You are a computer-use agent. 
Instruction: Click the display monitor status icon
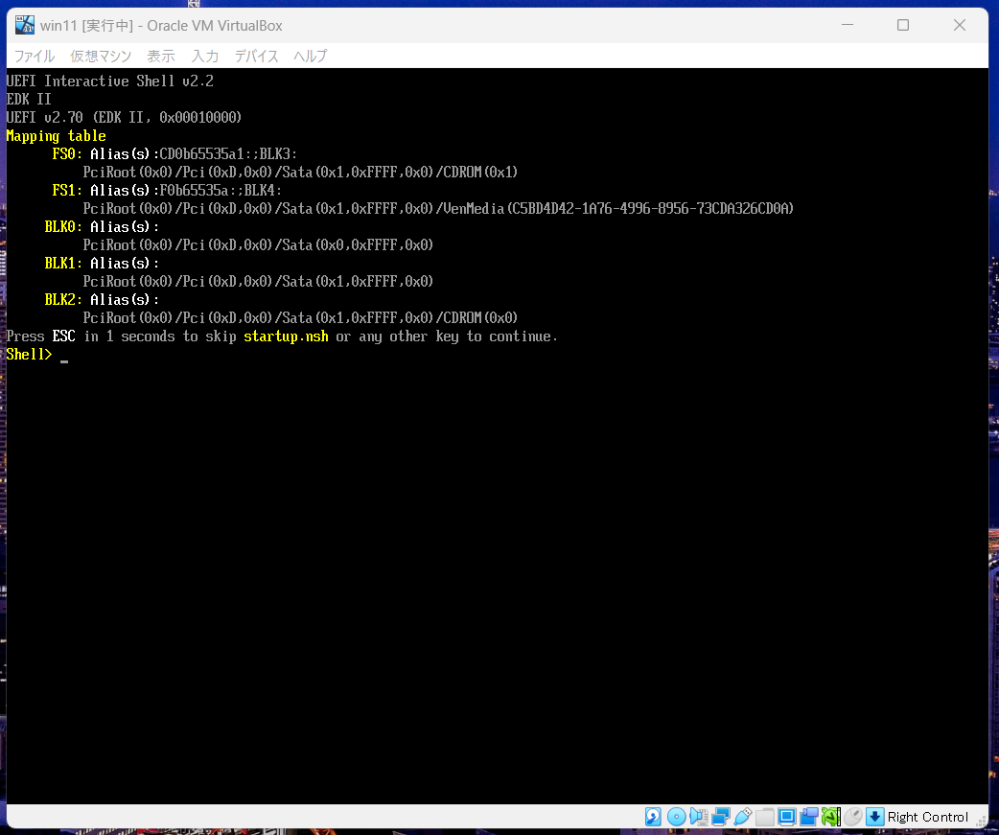click(787, 817)
